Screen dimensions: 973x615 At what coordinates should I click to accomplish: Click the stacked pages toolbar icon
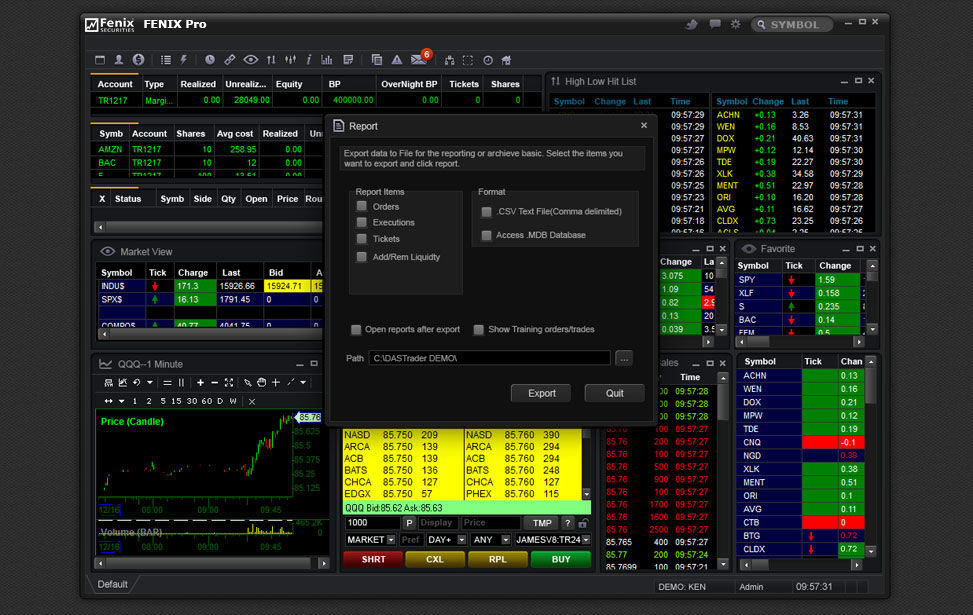(x=377, y=60)
